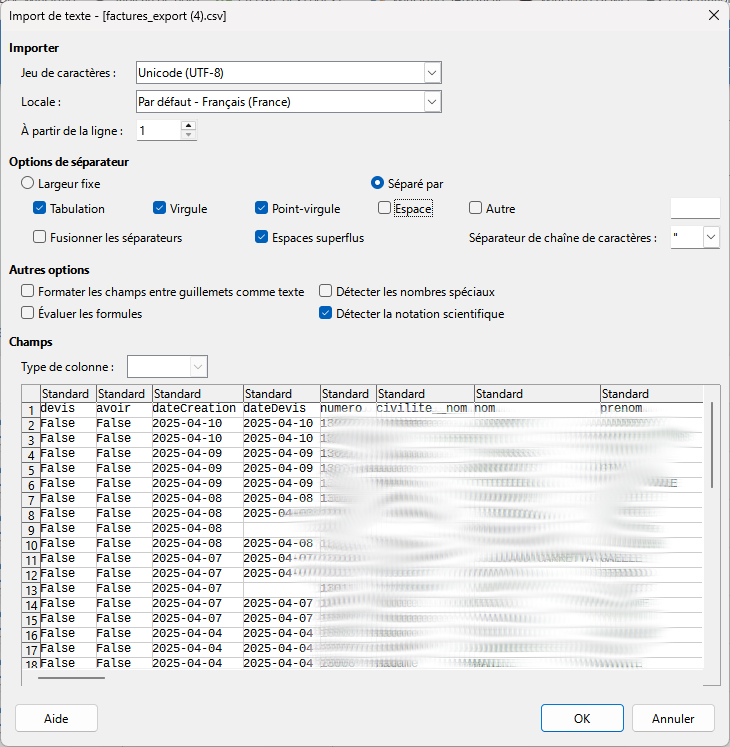Increase the À partir de la ligne value

point(189,125)
